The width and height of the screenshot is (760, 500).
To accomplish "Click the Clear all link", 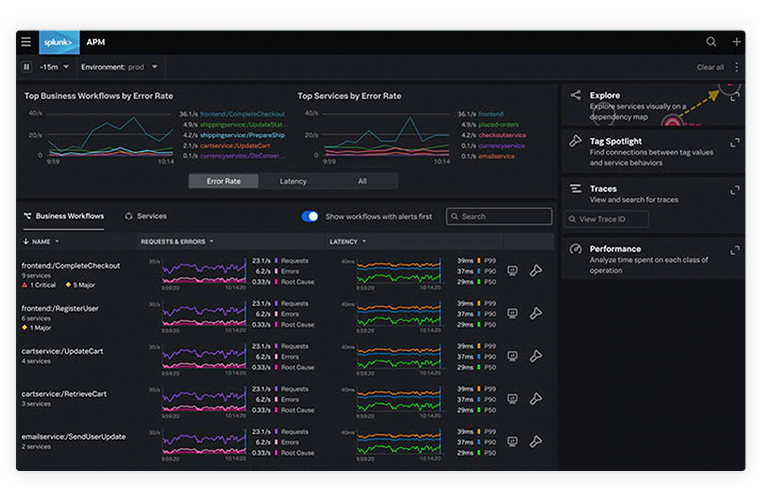I will [710, 67].
